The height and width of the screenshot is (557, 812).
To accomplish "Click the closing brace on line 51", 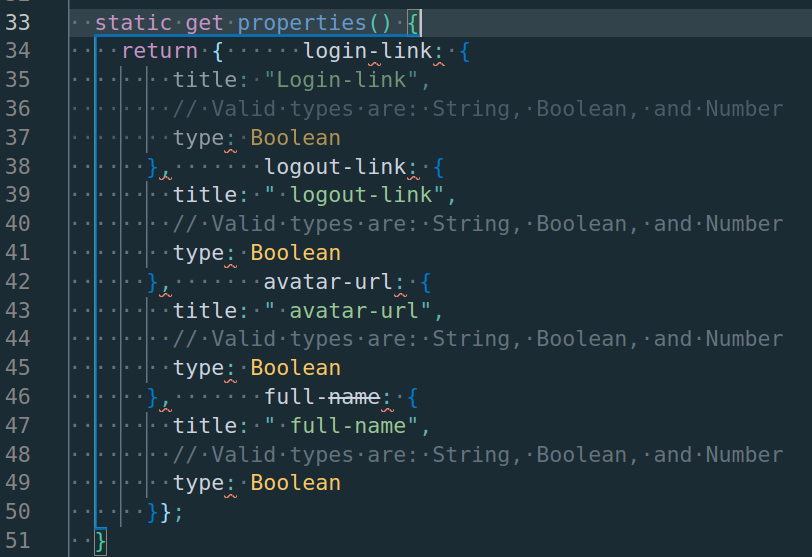I will 100,541.
